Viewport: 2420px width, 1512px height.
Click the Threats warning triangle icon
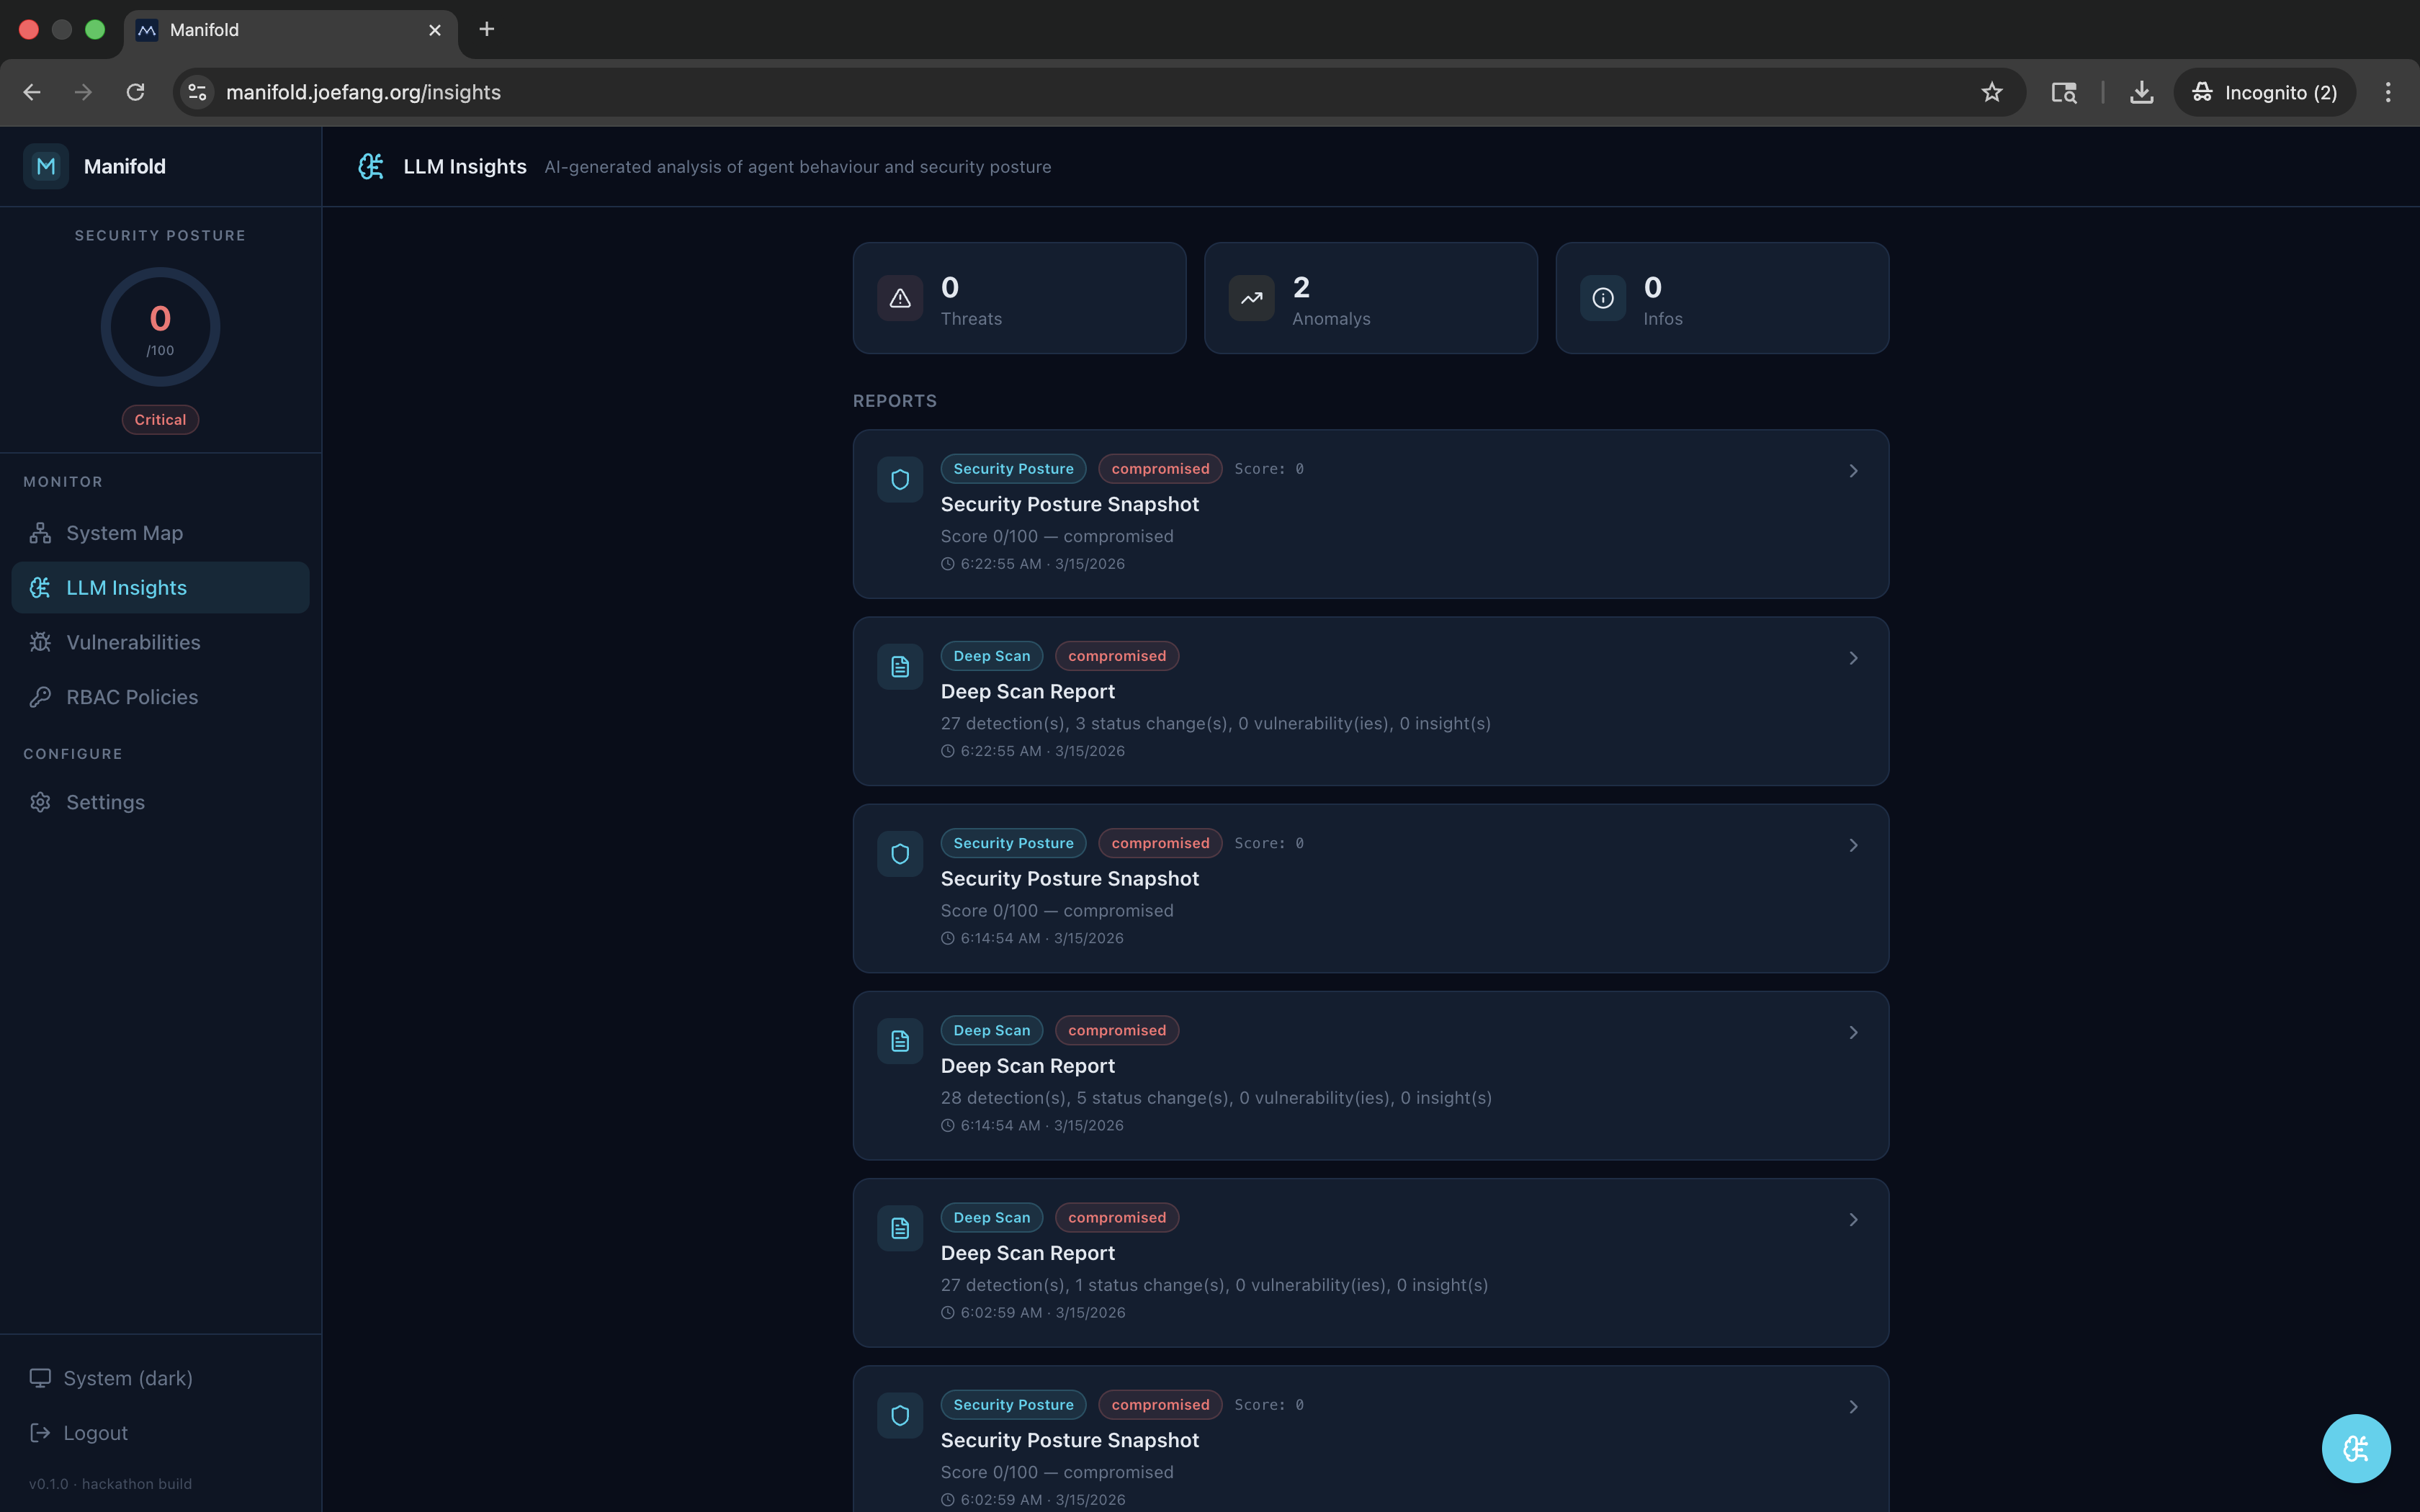tap(900, 298)
